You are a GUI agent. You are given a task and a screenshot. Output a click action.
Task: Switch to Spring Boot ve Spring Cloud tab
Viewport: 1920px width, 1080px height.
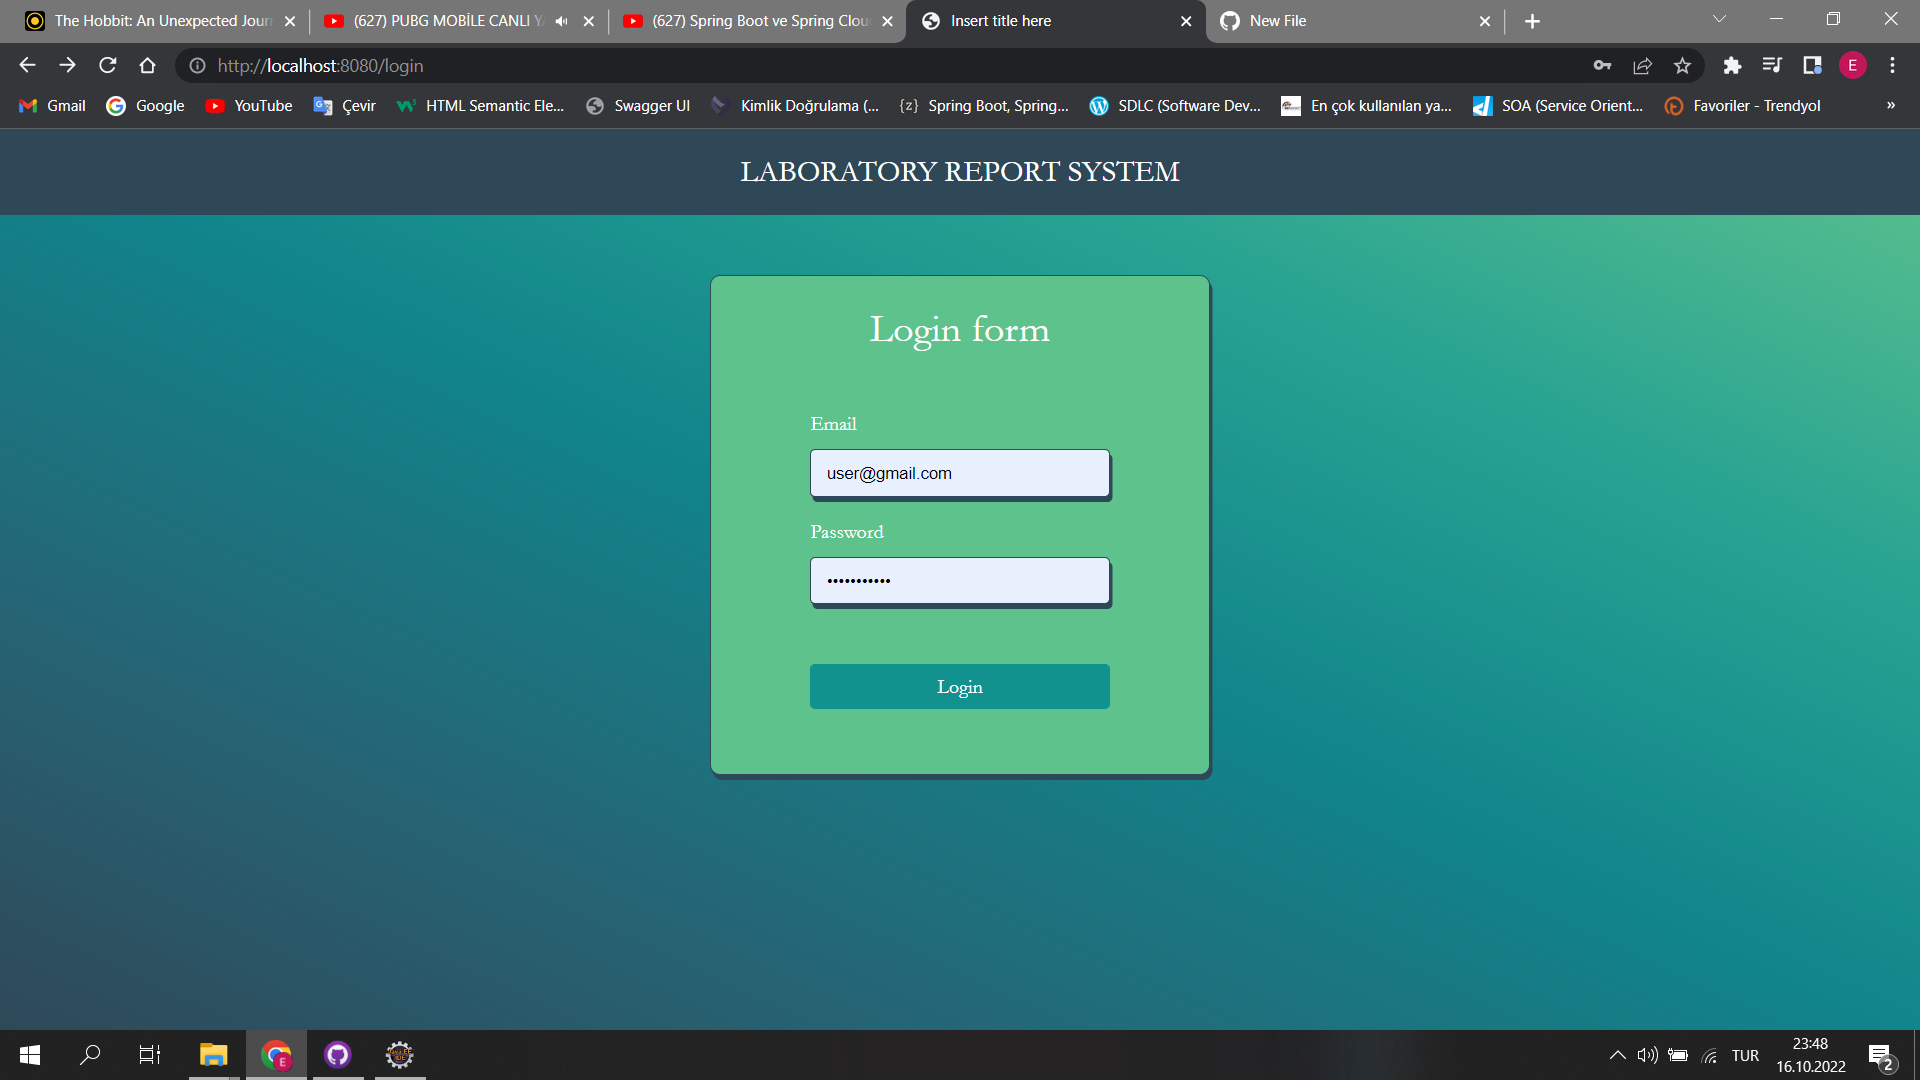click(757, 21)
